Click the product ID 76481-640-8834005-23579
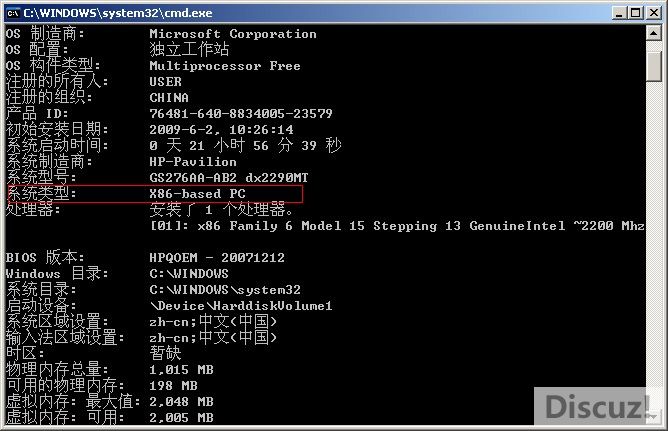668x431 pixels. [x=241, y=114]
